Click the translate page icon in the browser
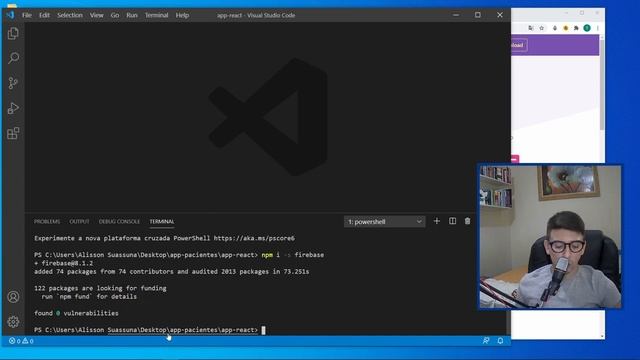 [531, 28]
